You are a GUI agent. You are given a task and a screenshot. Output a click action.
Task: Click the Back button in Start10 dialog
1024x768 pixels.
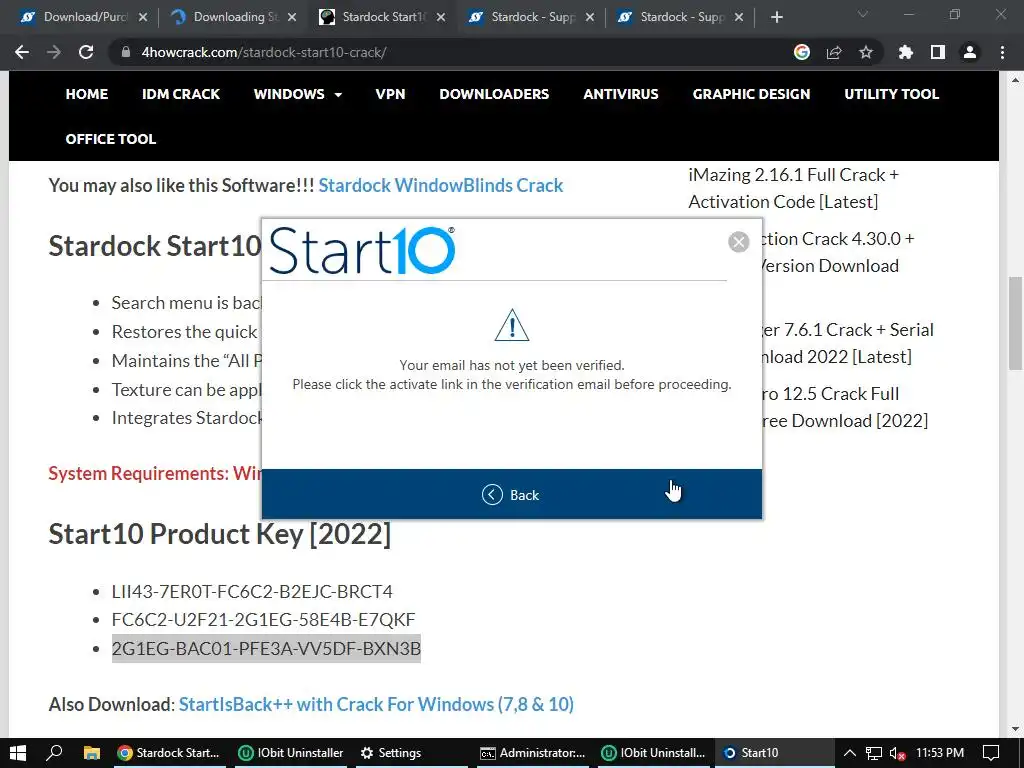coord(511,494)
